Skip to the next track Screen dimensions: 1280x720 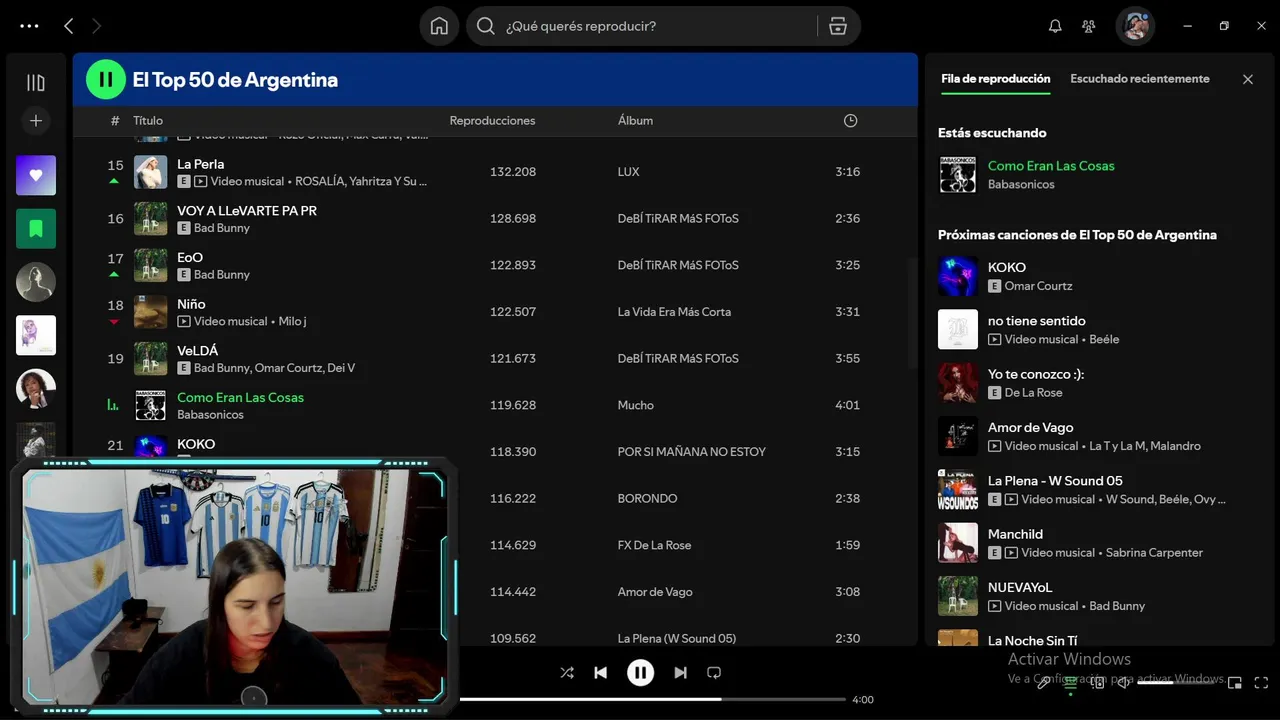(x=681, y=673)
